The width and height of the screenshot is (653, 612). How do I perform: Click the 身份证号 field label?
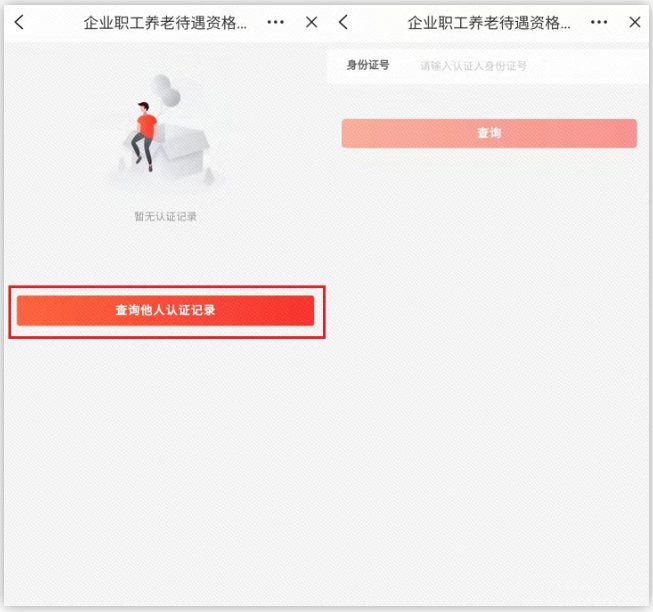point(367,66)
